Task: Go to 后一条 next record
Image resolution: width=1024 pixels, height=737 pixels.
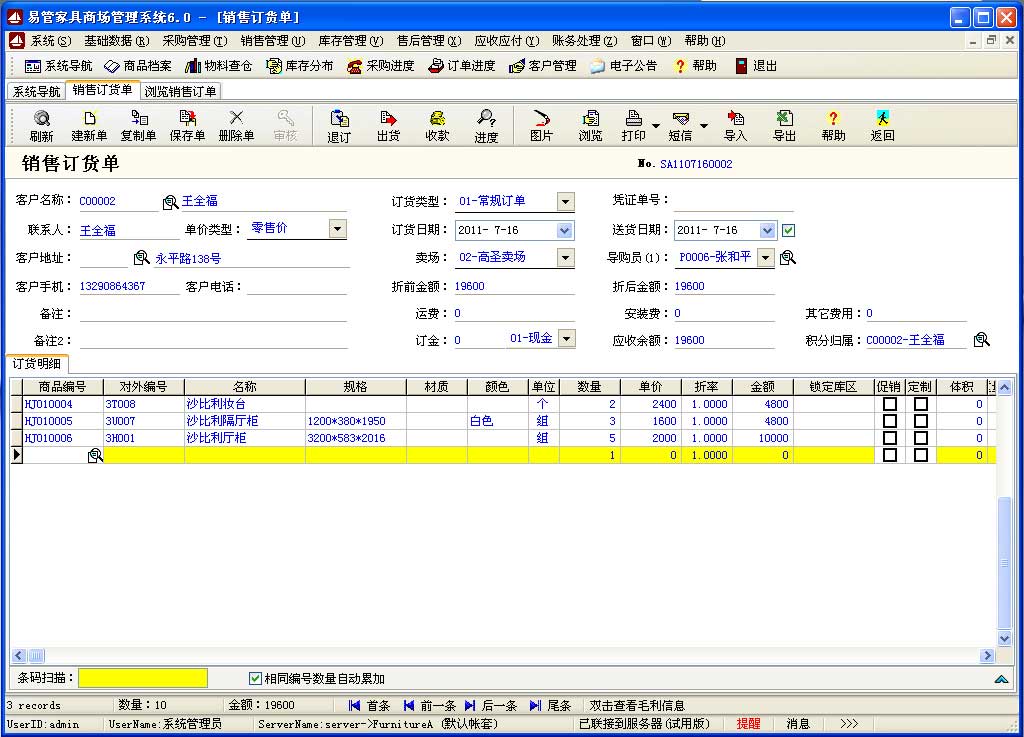Action: click(x=490, y=705)
